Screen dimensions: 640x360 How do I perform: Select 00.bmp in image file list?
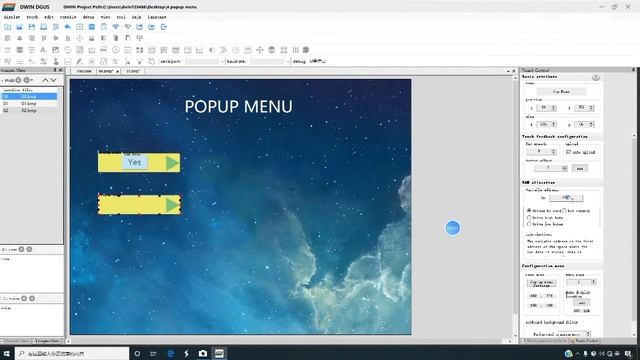pyautogui.click(x=29, y=96)
